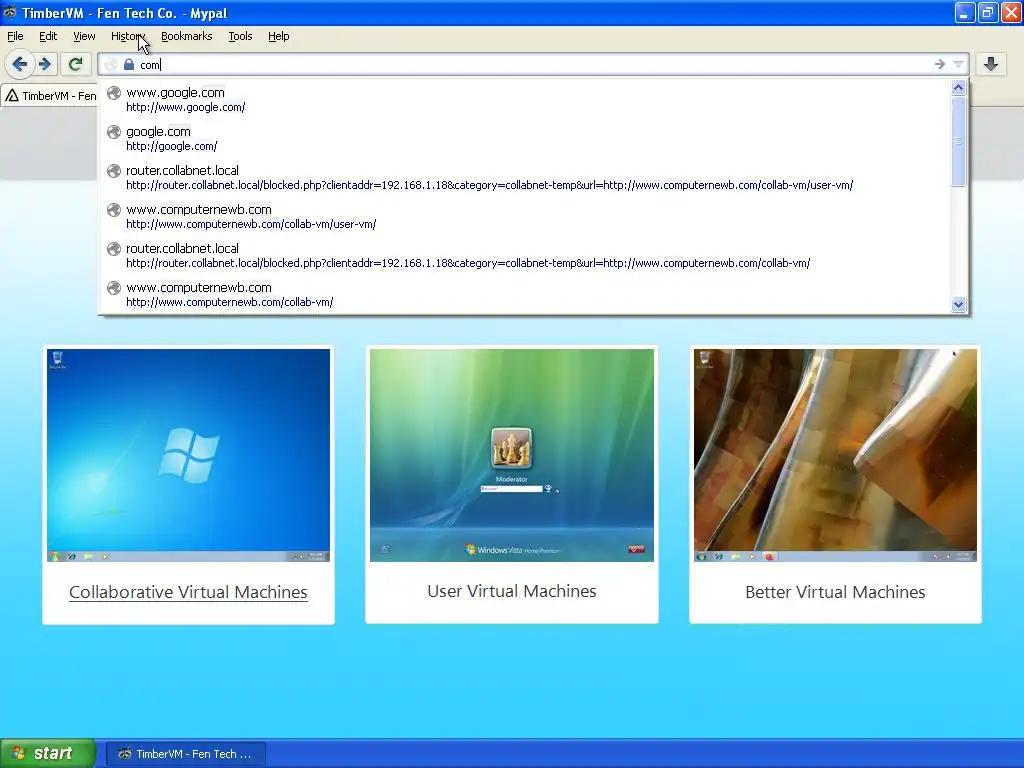Screen dimensions: 1024x768
Task: Open the Better Virtual Machines link
Action: pos(835,592)
